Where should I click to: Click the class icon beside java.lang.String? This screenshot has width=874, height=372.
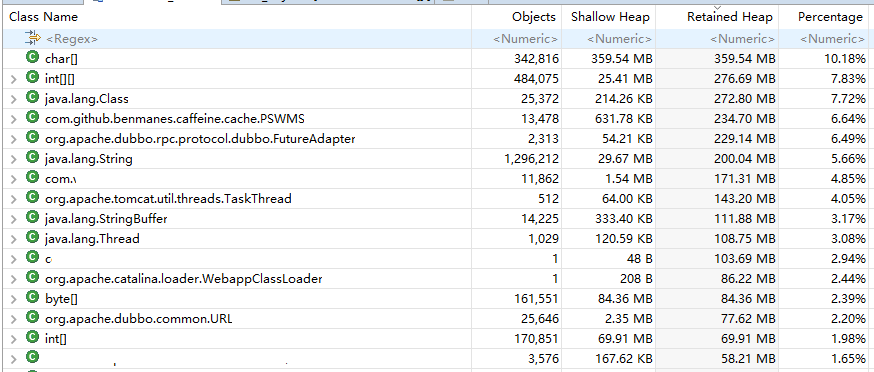coord(32,158)
